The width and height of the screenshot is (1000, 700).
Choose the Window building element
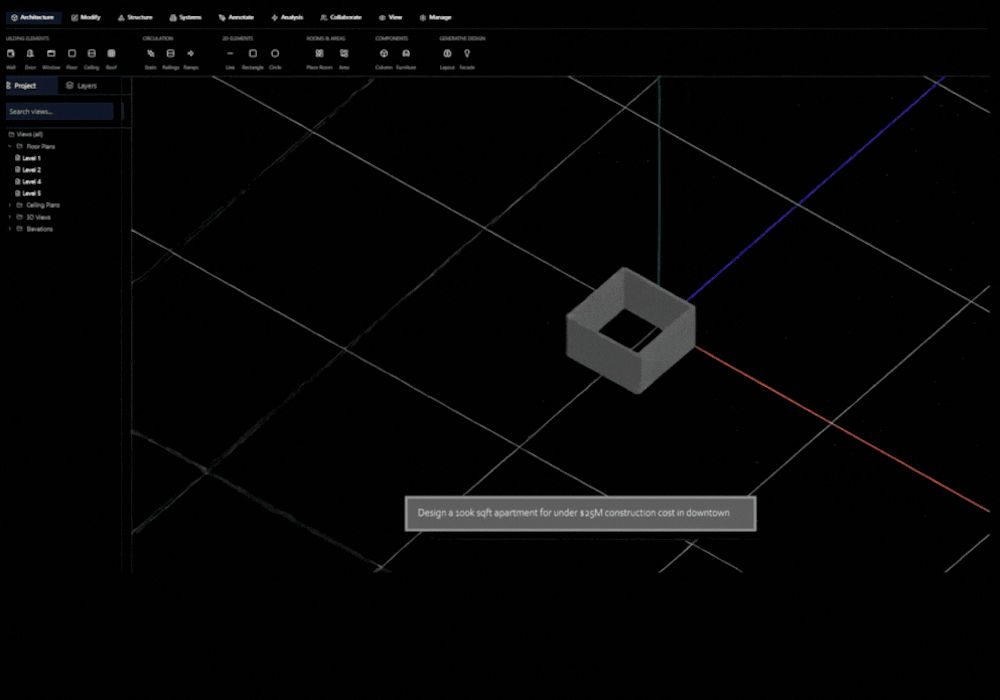(x=51, y=59)
